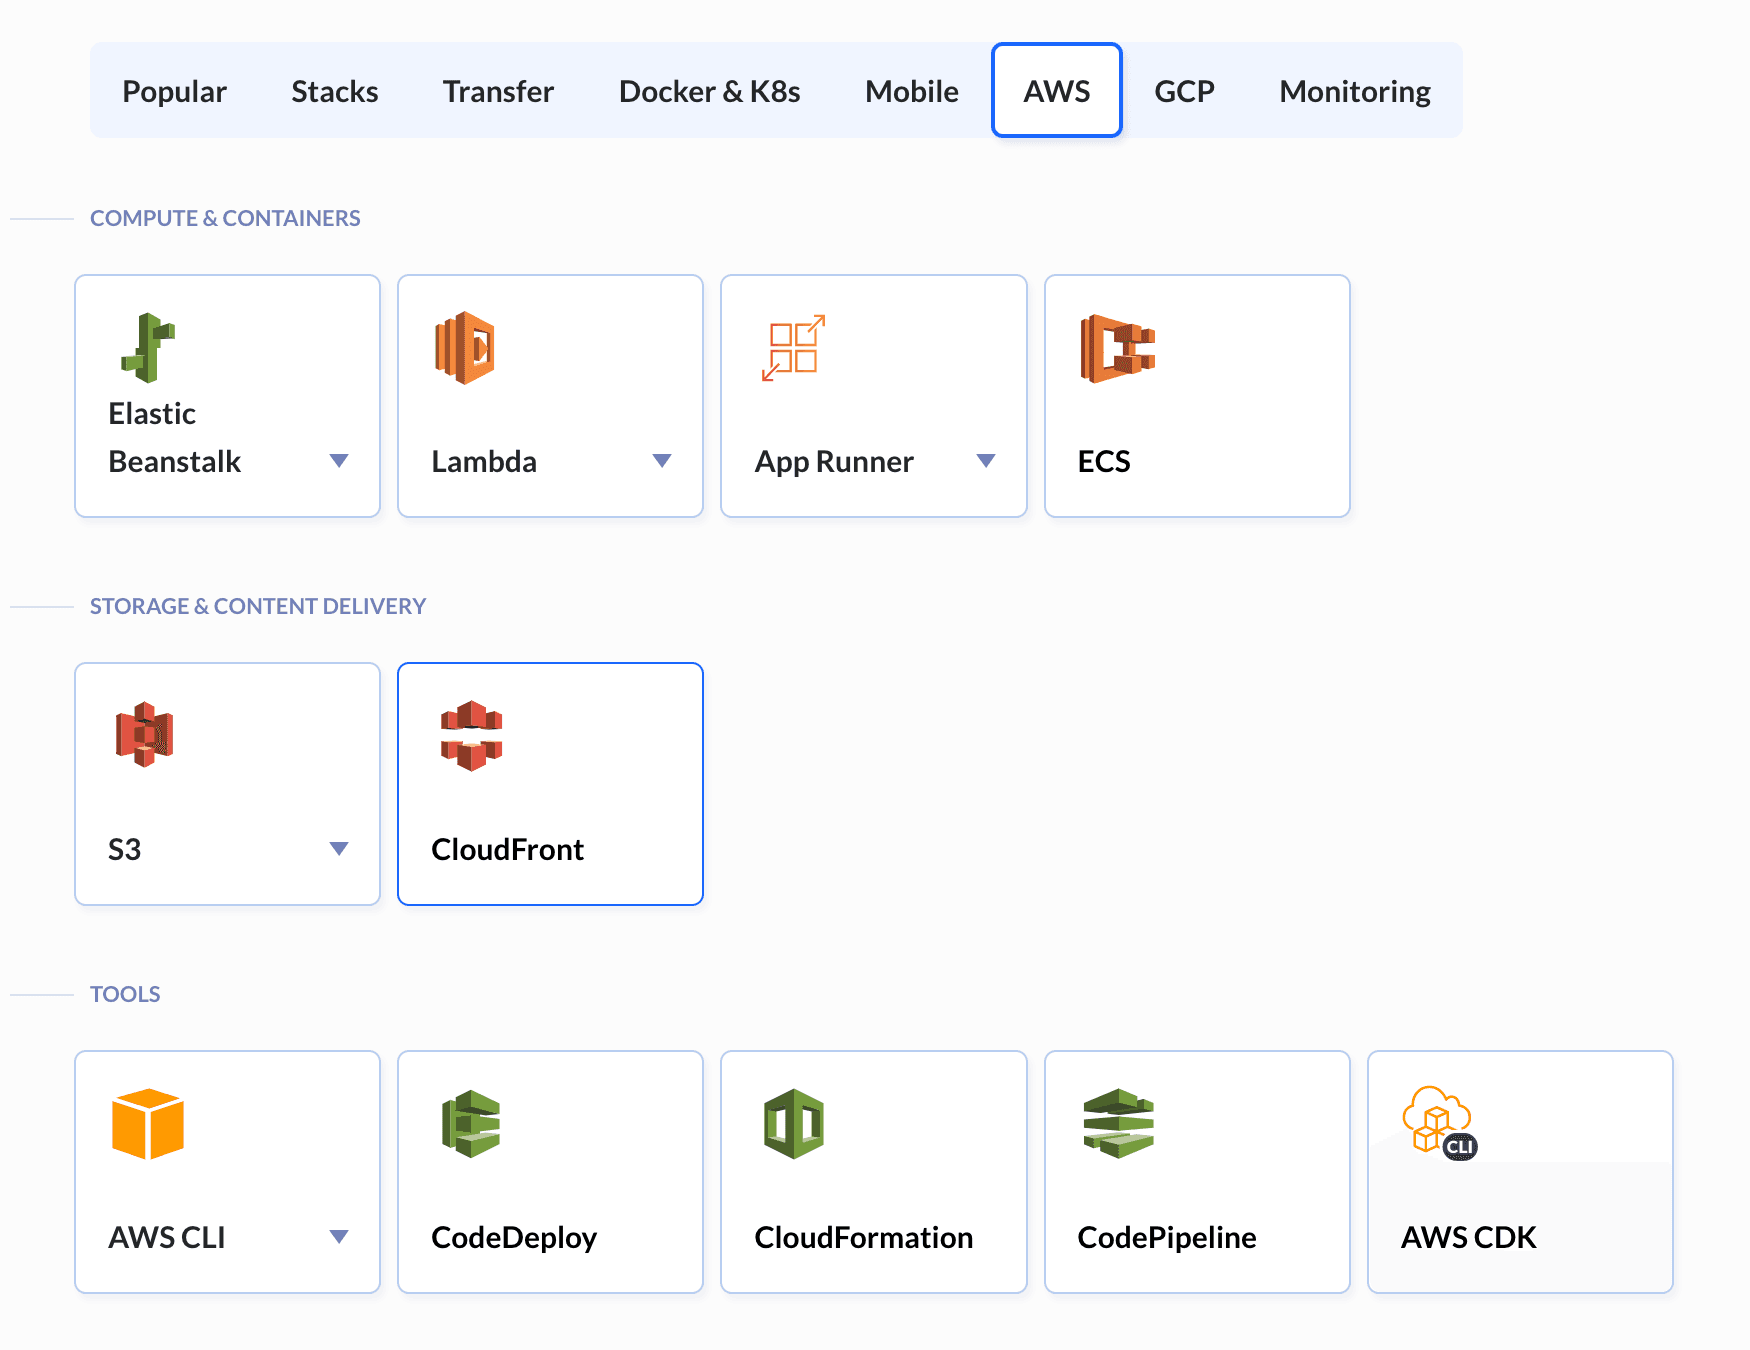Switch to the Popular tab

click(x=174, y=90)
